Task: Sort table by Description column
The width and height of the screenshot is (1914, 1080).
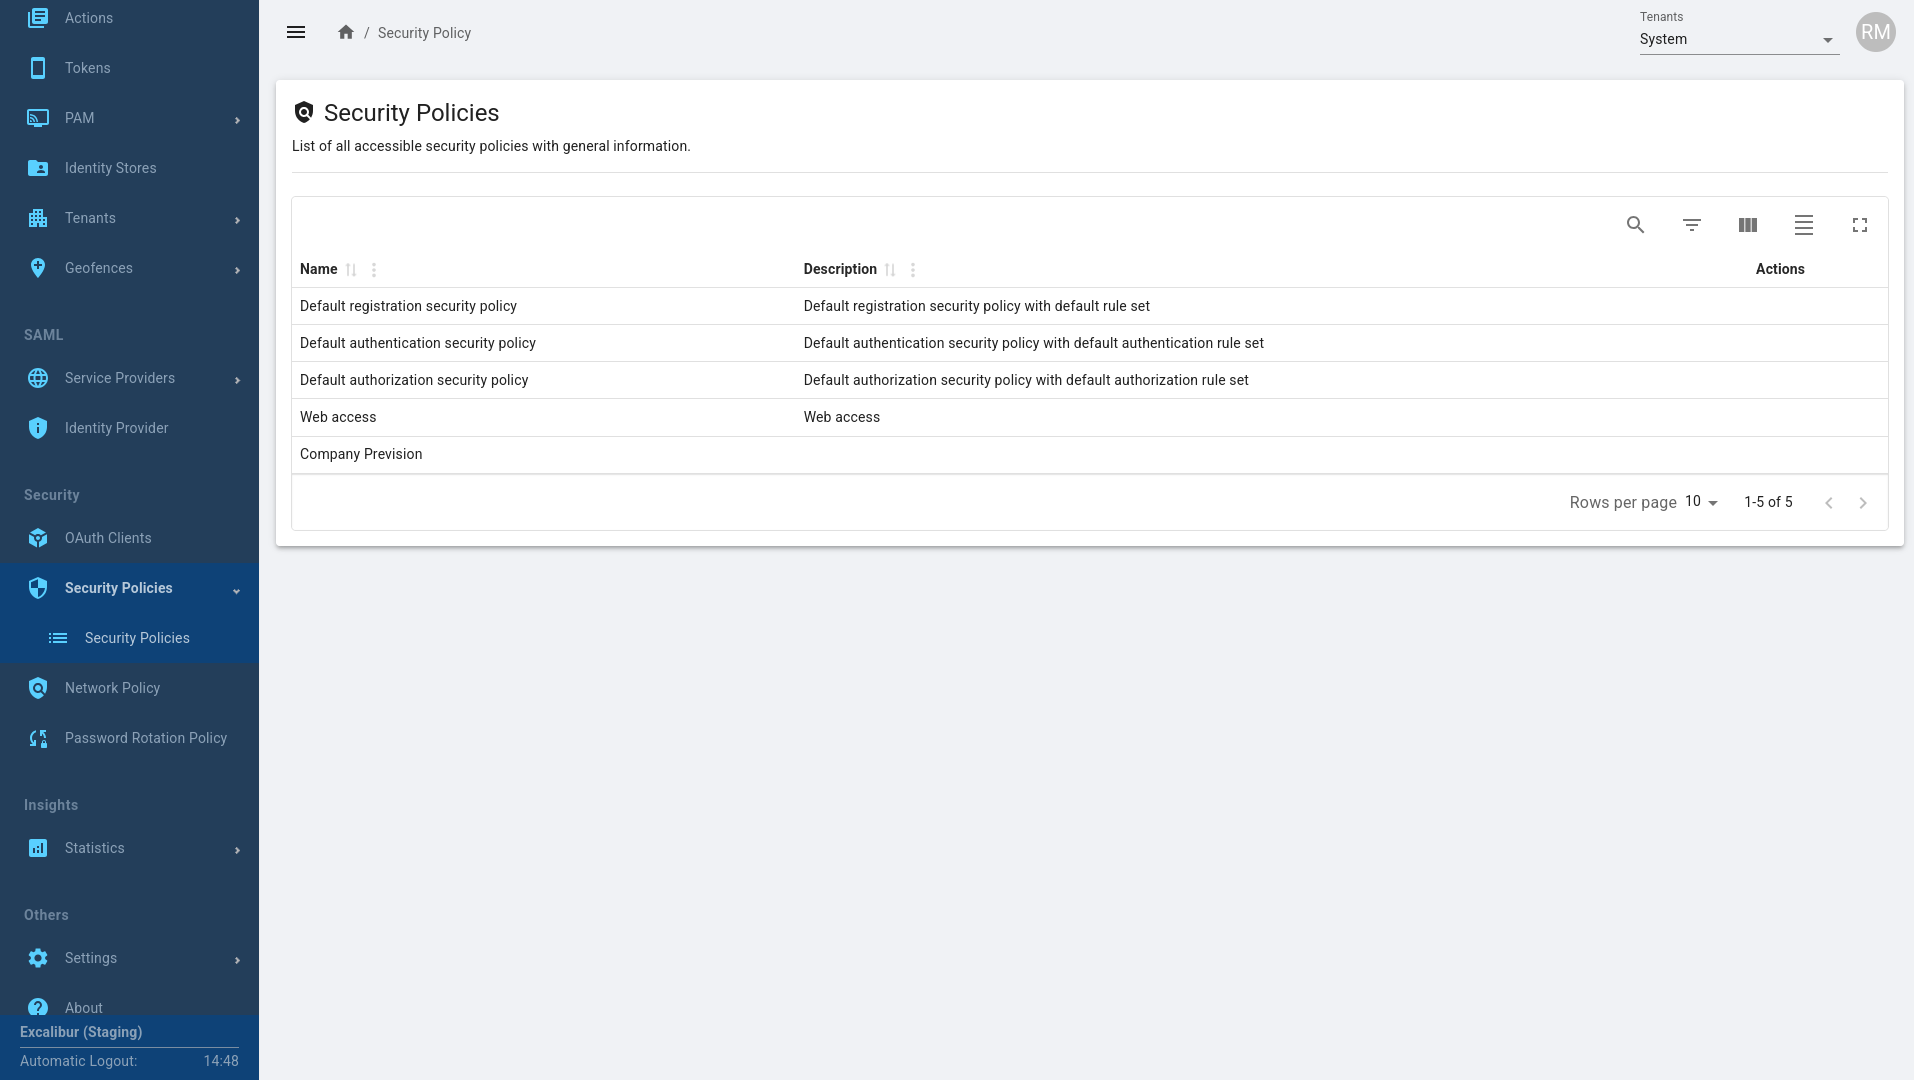Action: click(x=890, y=270)
